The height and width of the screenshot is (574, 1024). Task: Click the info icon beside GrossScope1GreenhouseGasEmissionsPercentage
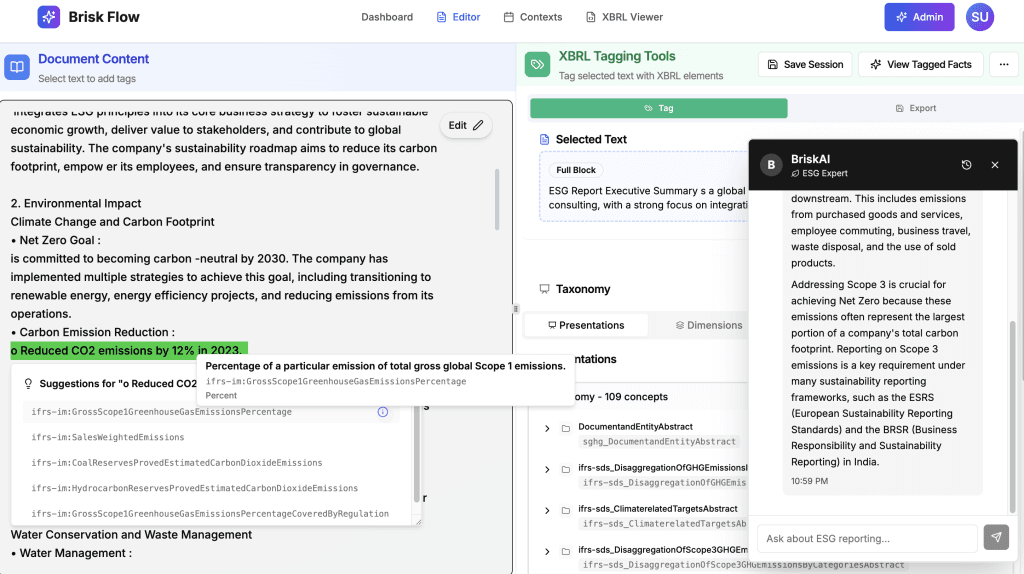tap(382, 412)
